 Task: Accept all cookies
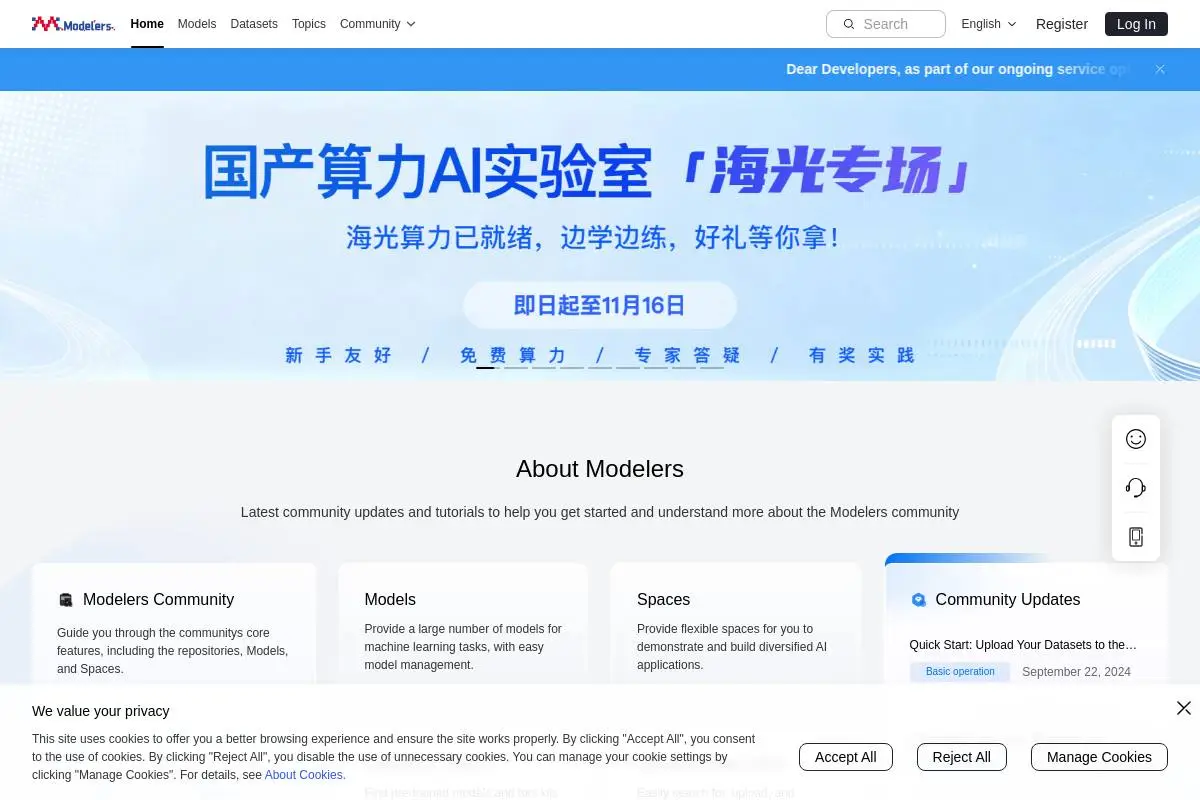846,757
